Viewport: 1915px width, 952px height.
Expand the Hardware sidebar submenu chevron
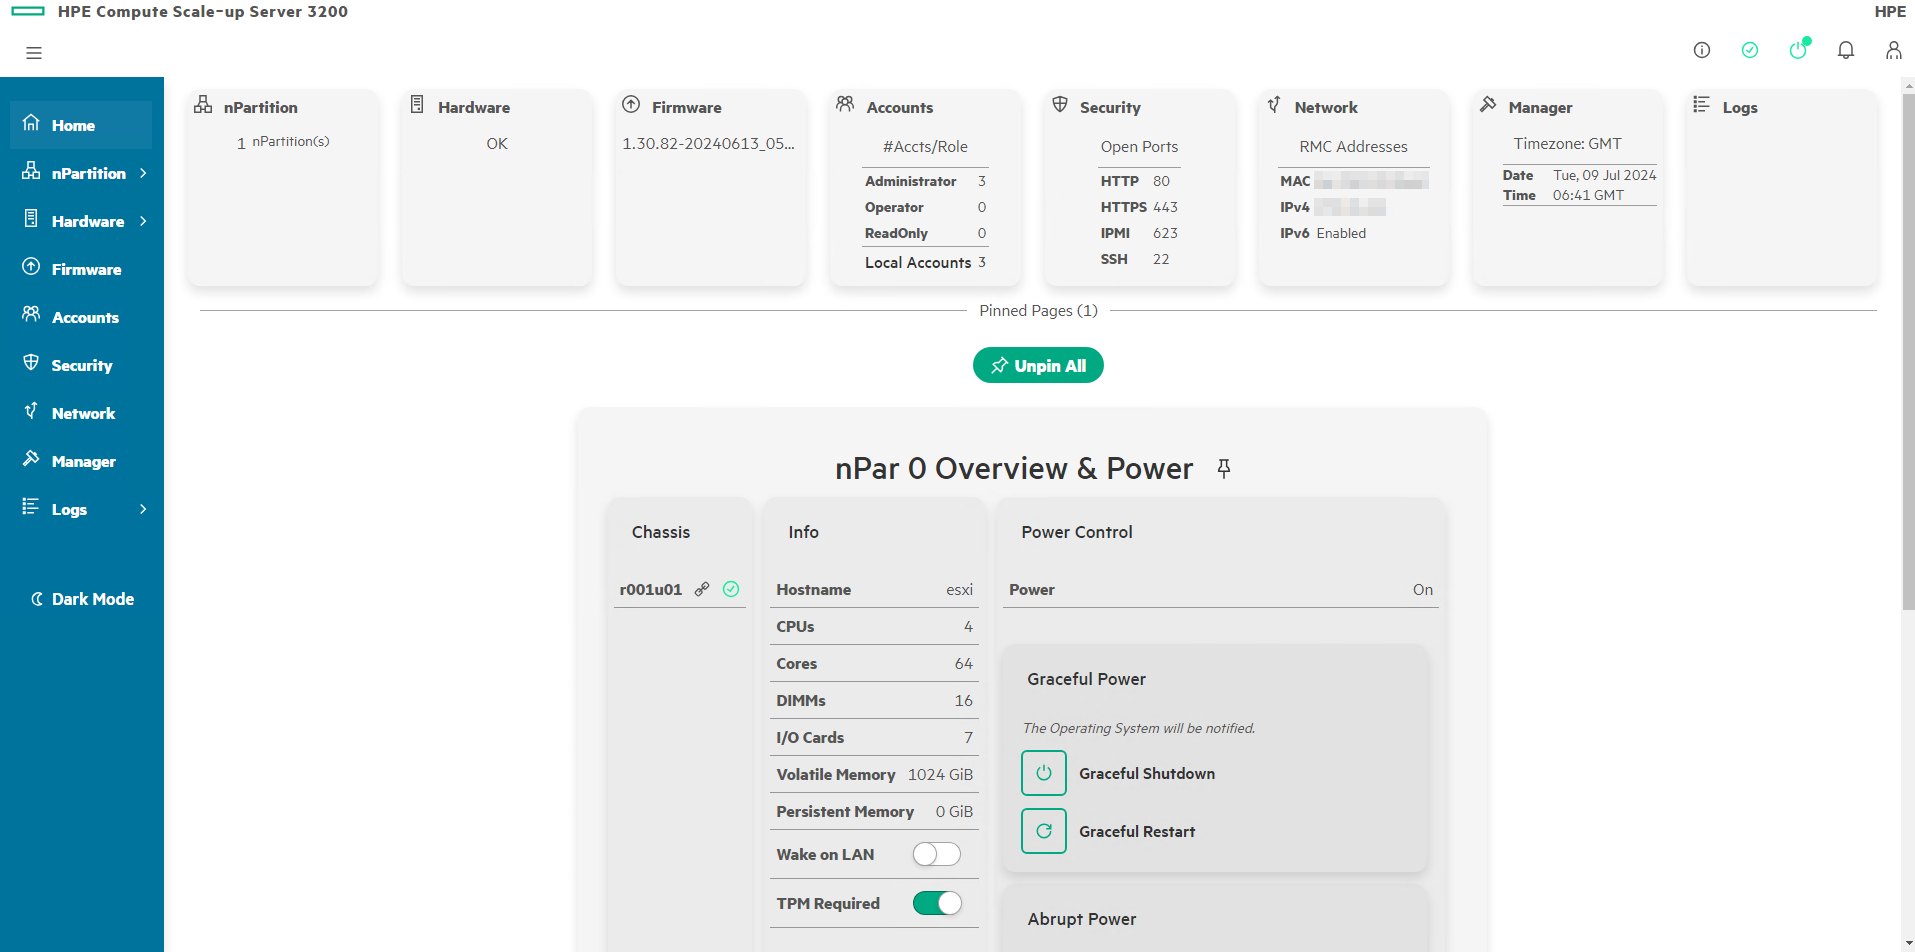point(143,221)
